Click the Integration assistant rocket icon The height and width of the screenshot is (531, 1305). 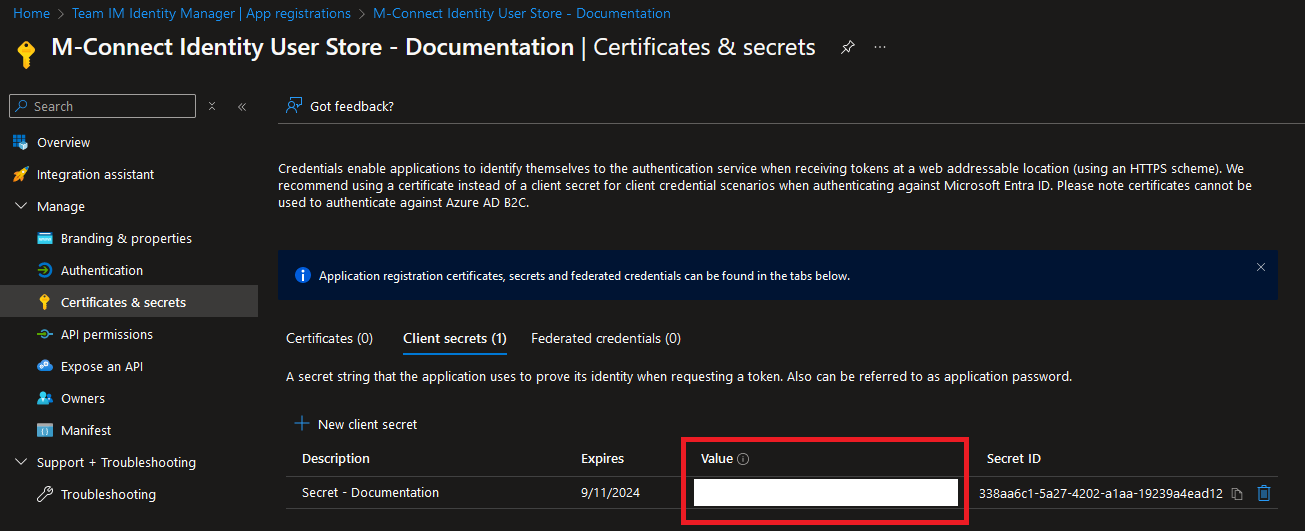tap(20, 174)
